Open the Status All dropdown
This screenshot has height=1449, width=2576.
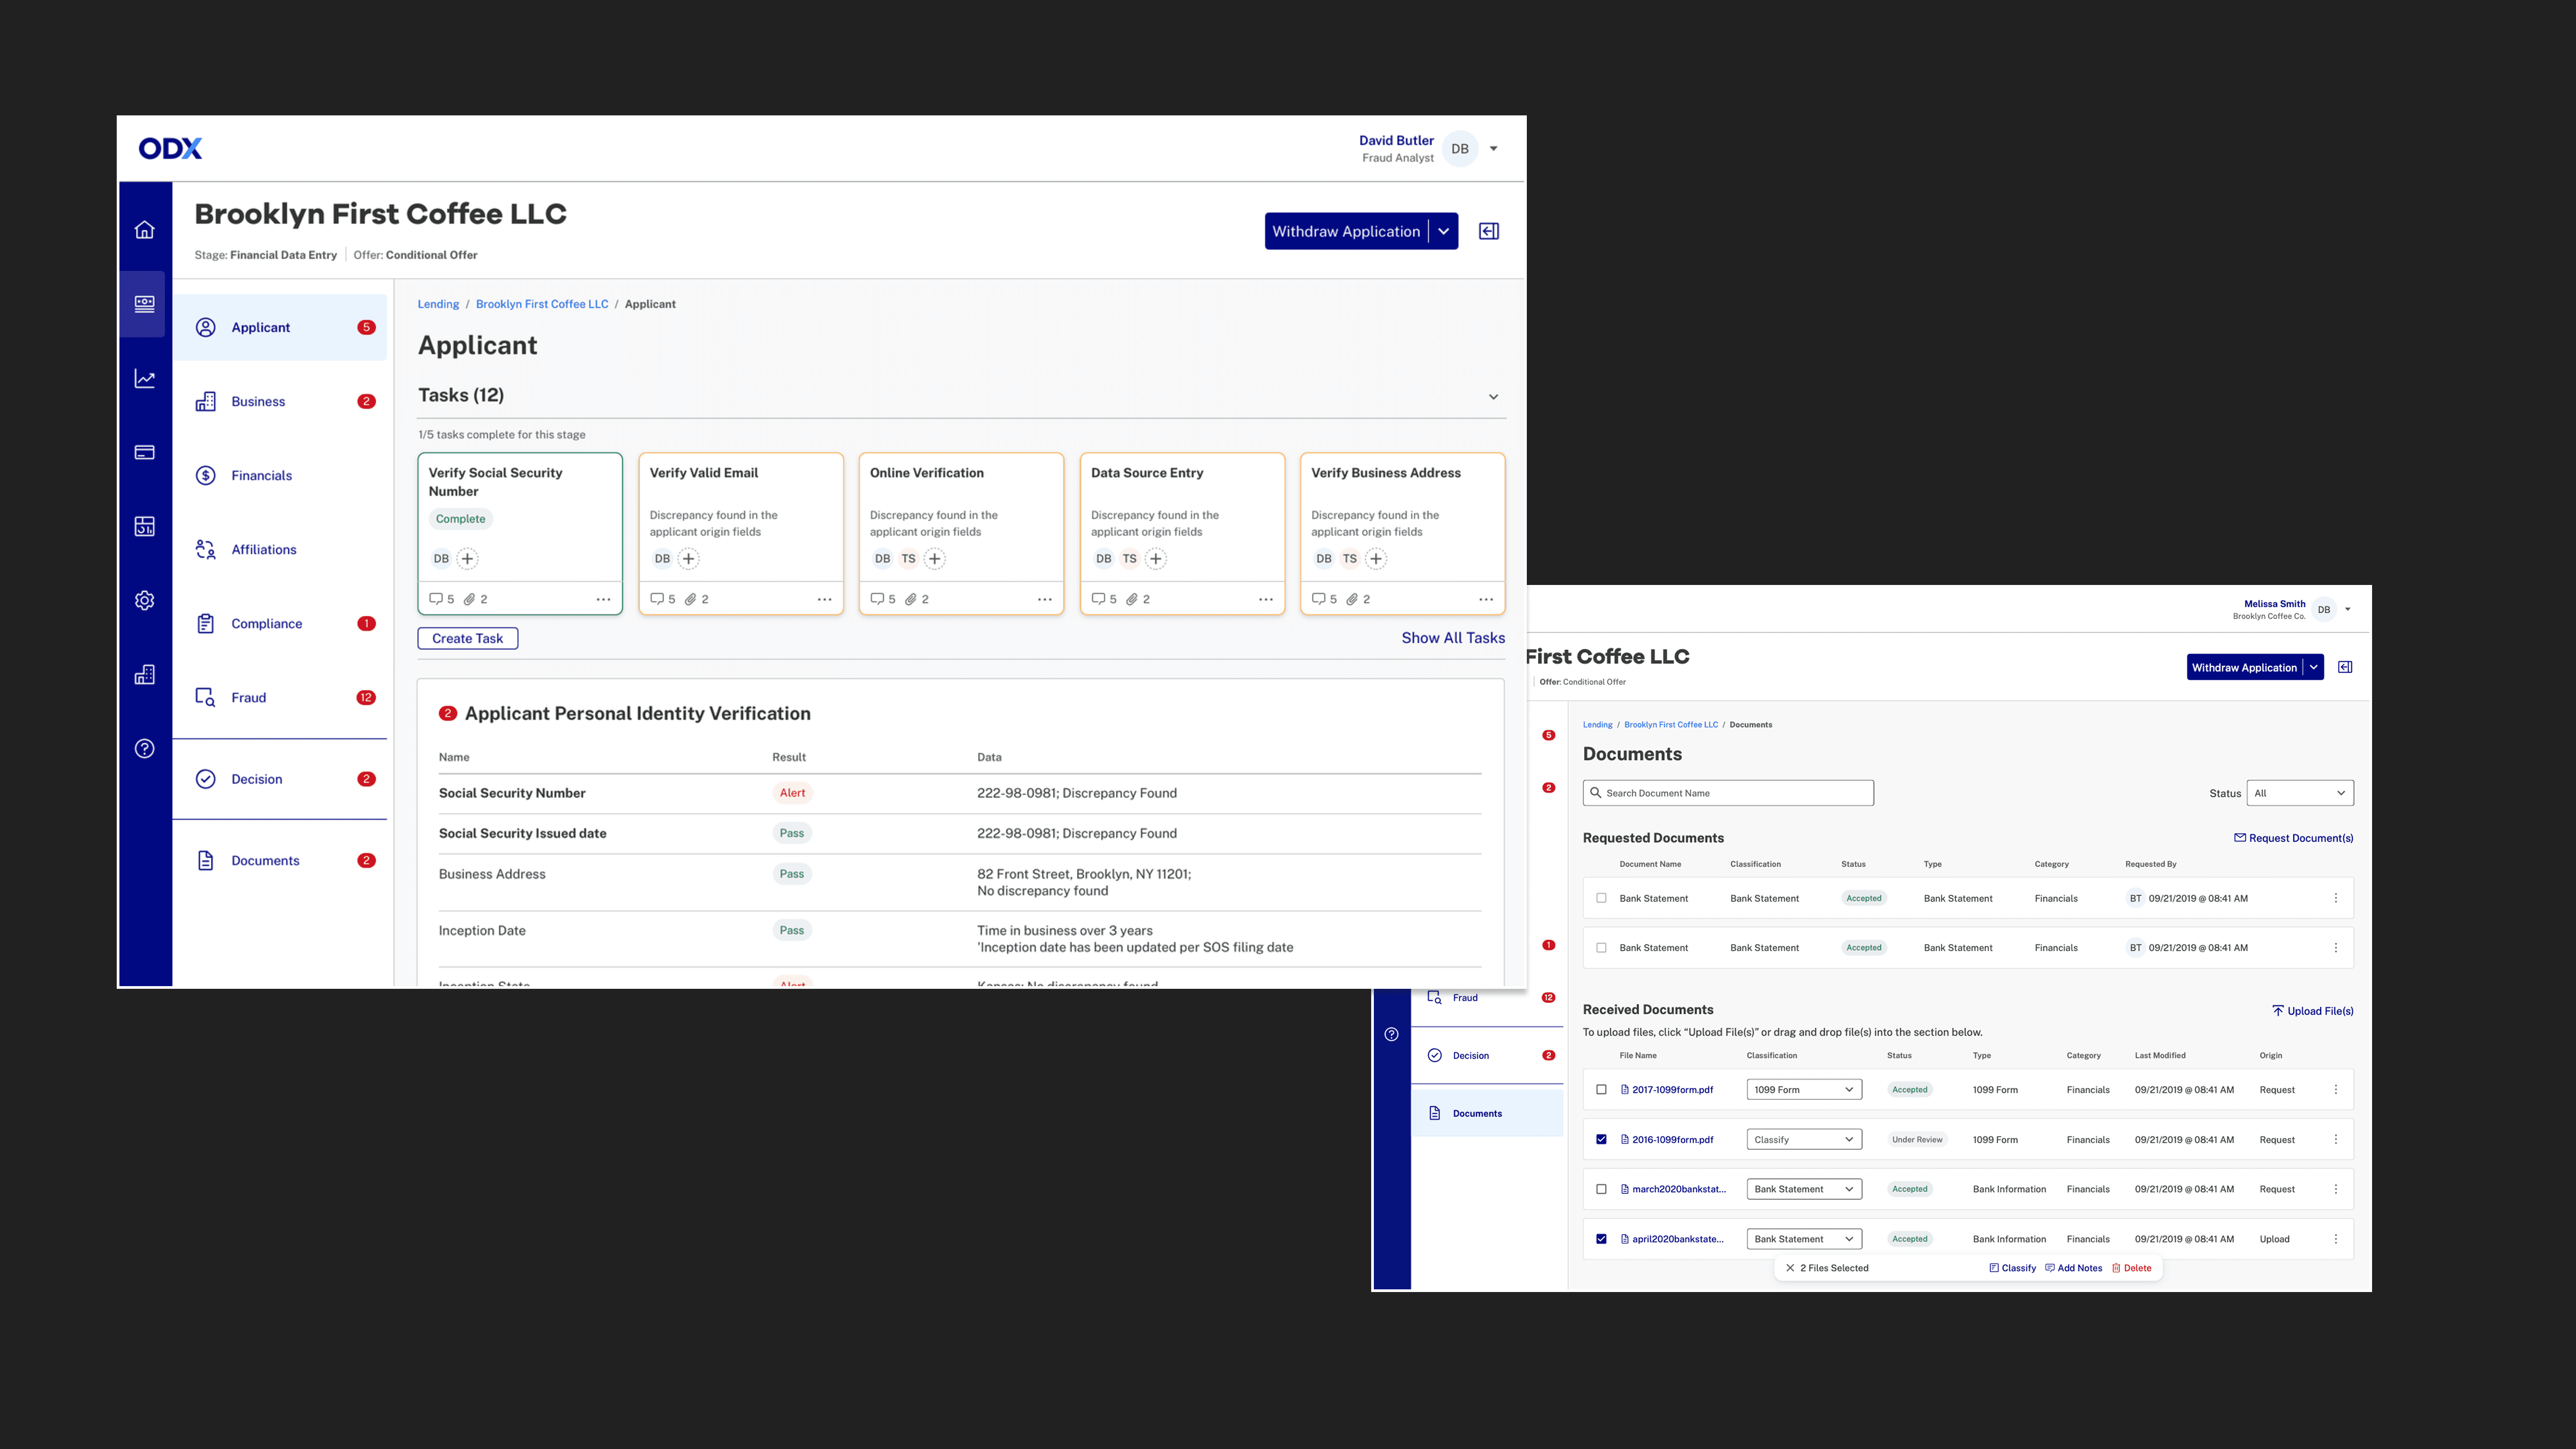click(x=2299, y=793)
